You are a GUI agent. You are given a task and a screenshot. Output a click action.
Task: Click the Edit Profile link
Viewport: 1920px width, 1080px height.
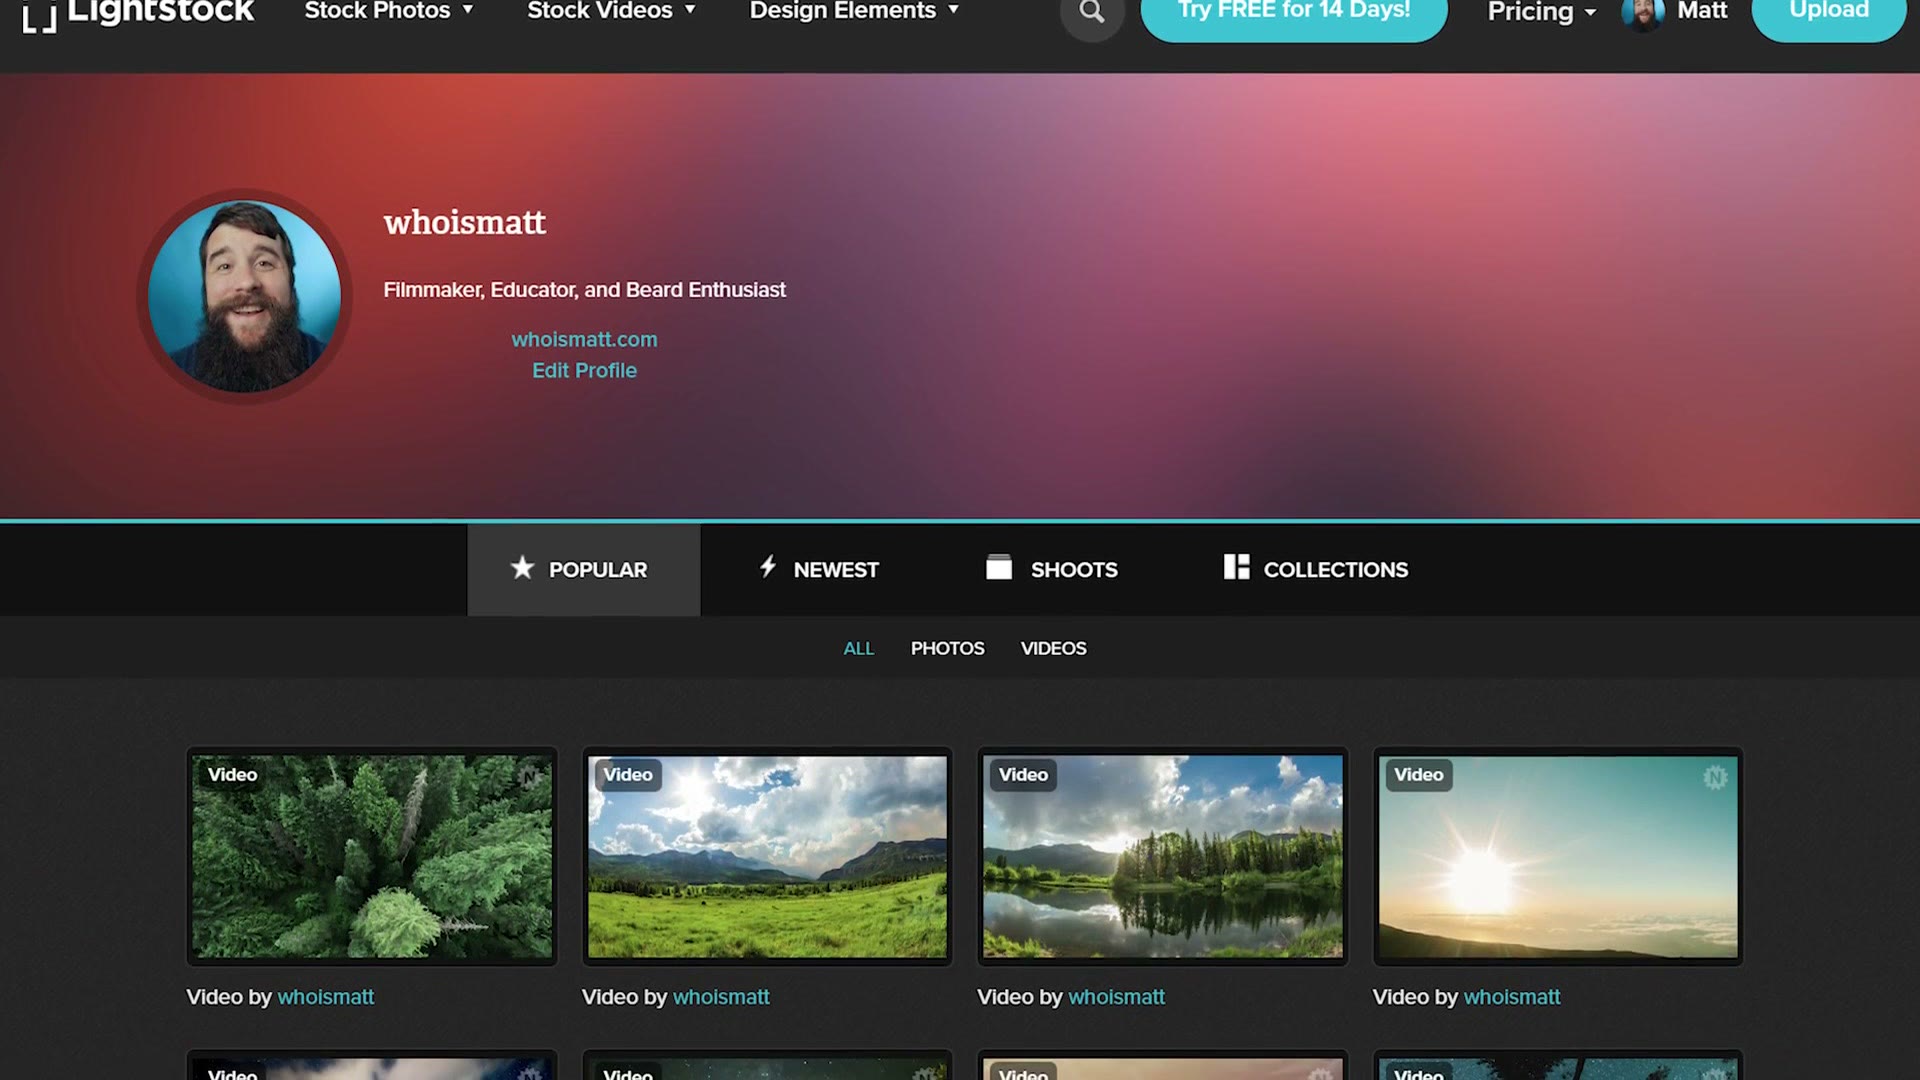coord(585,370)
